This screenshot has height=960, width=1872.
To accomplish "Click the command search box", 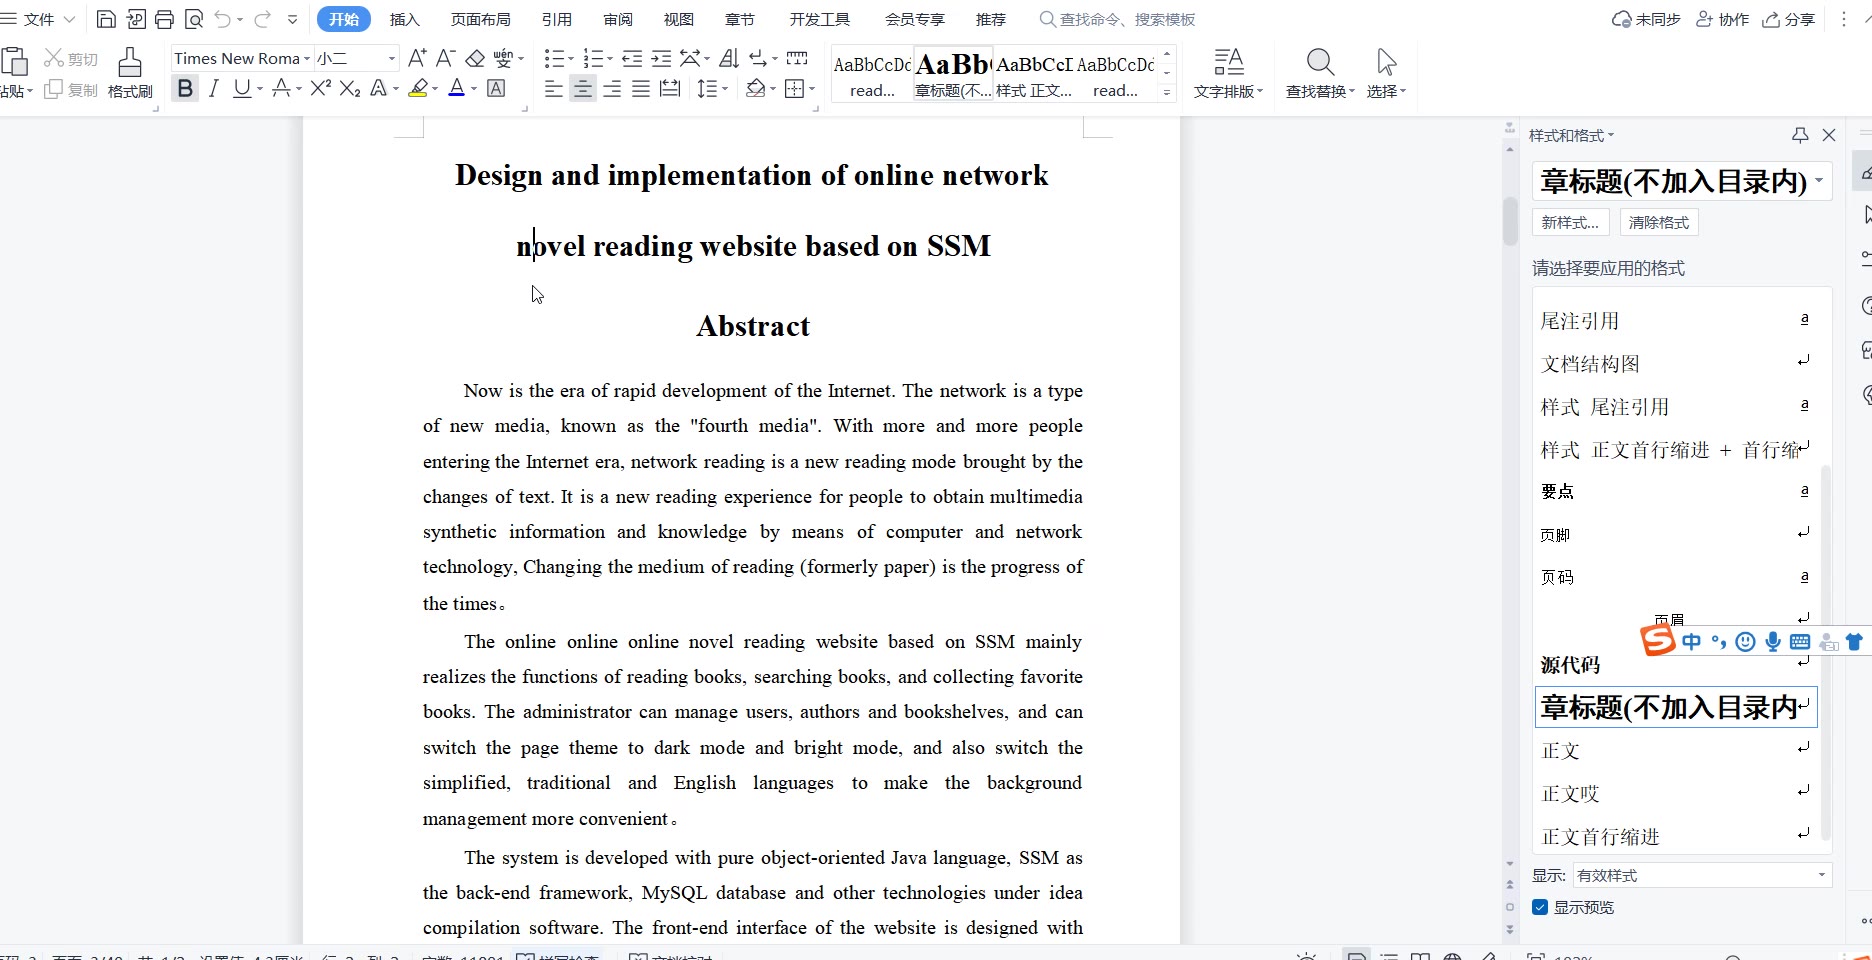I will (x=1118, y=19).
